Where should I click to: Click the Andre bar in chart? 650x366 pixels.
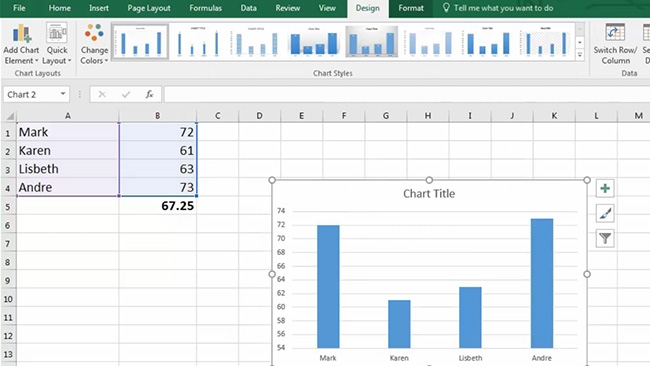(542, 283)
